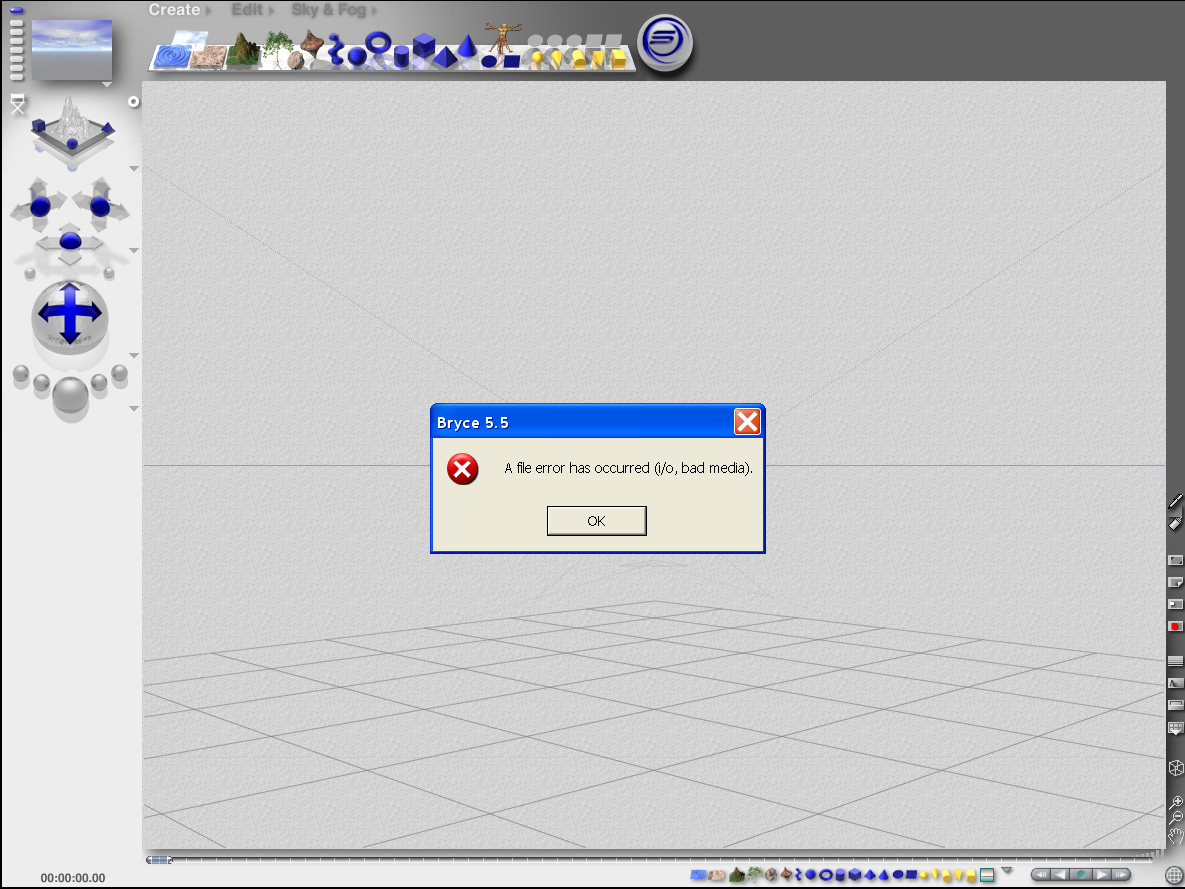Select the top blue memory dot
Screen dimensions: 1185x889
pyautogui.click(x=17, y=11)
